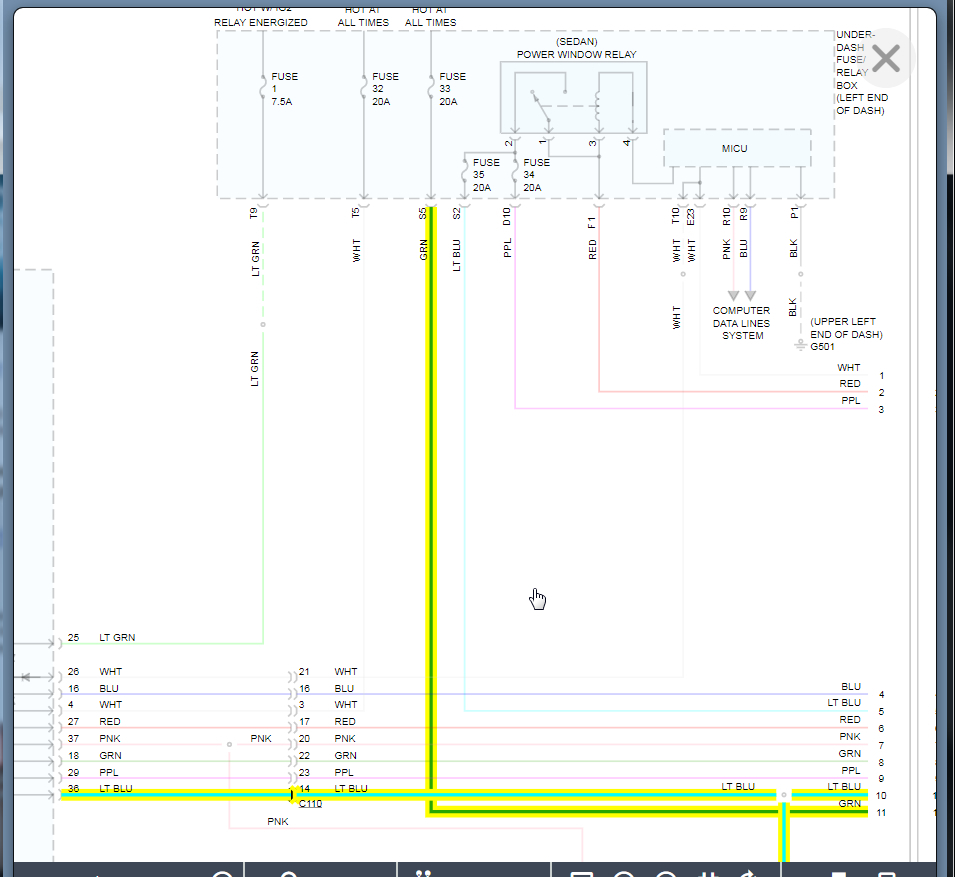
Task: Click the G501 ground label
Action: pyautogui.click(x=822, y=347)
